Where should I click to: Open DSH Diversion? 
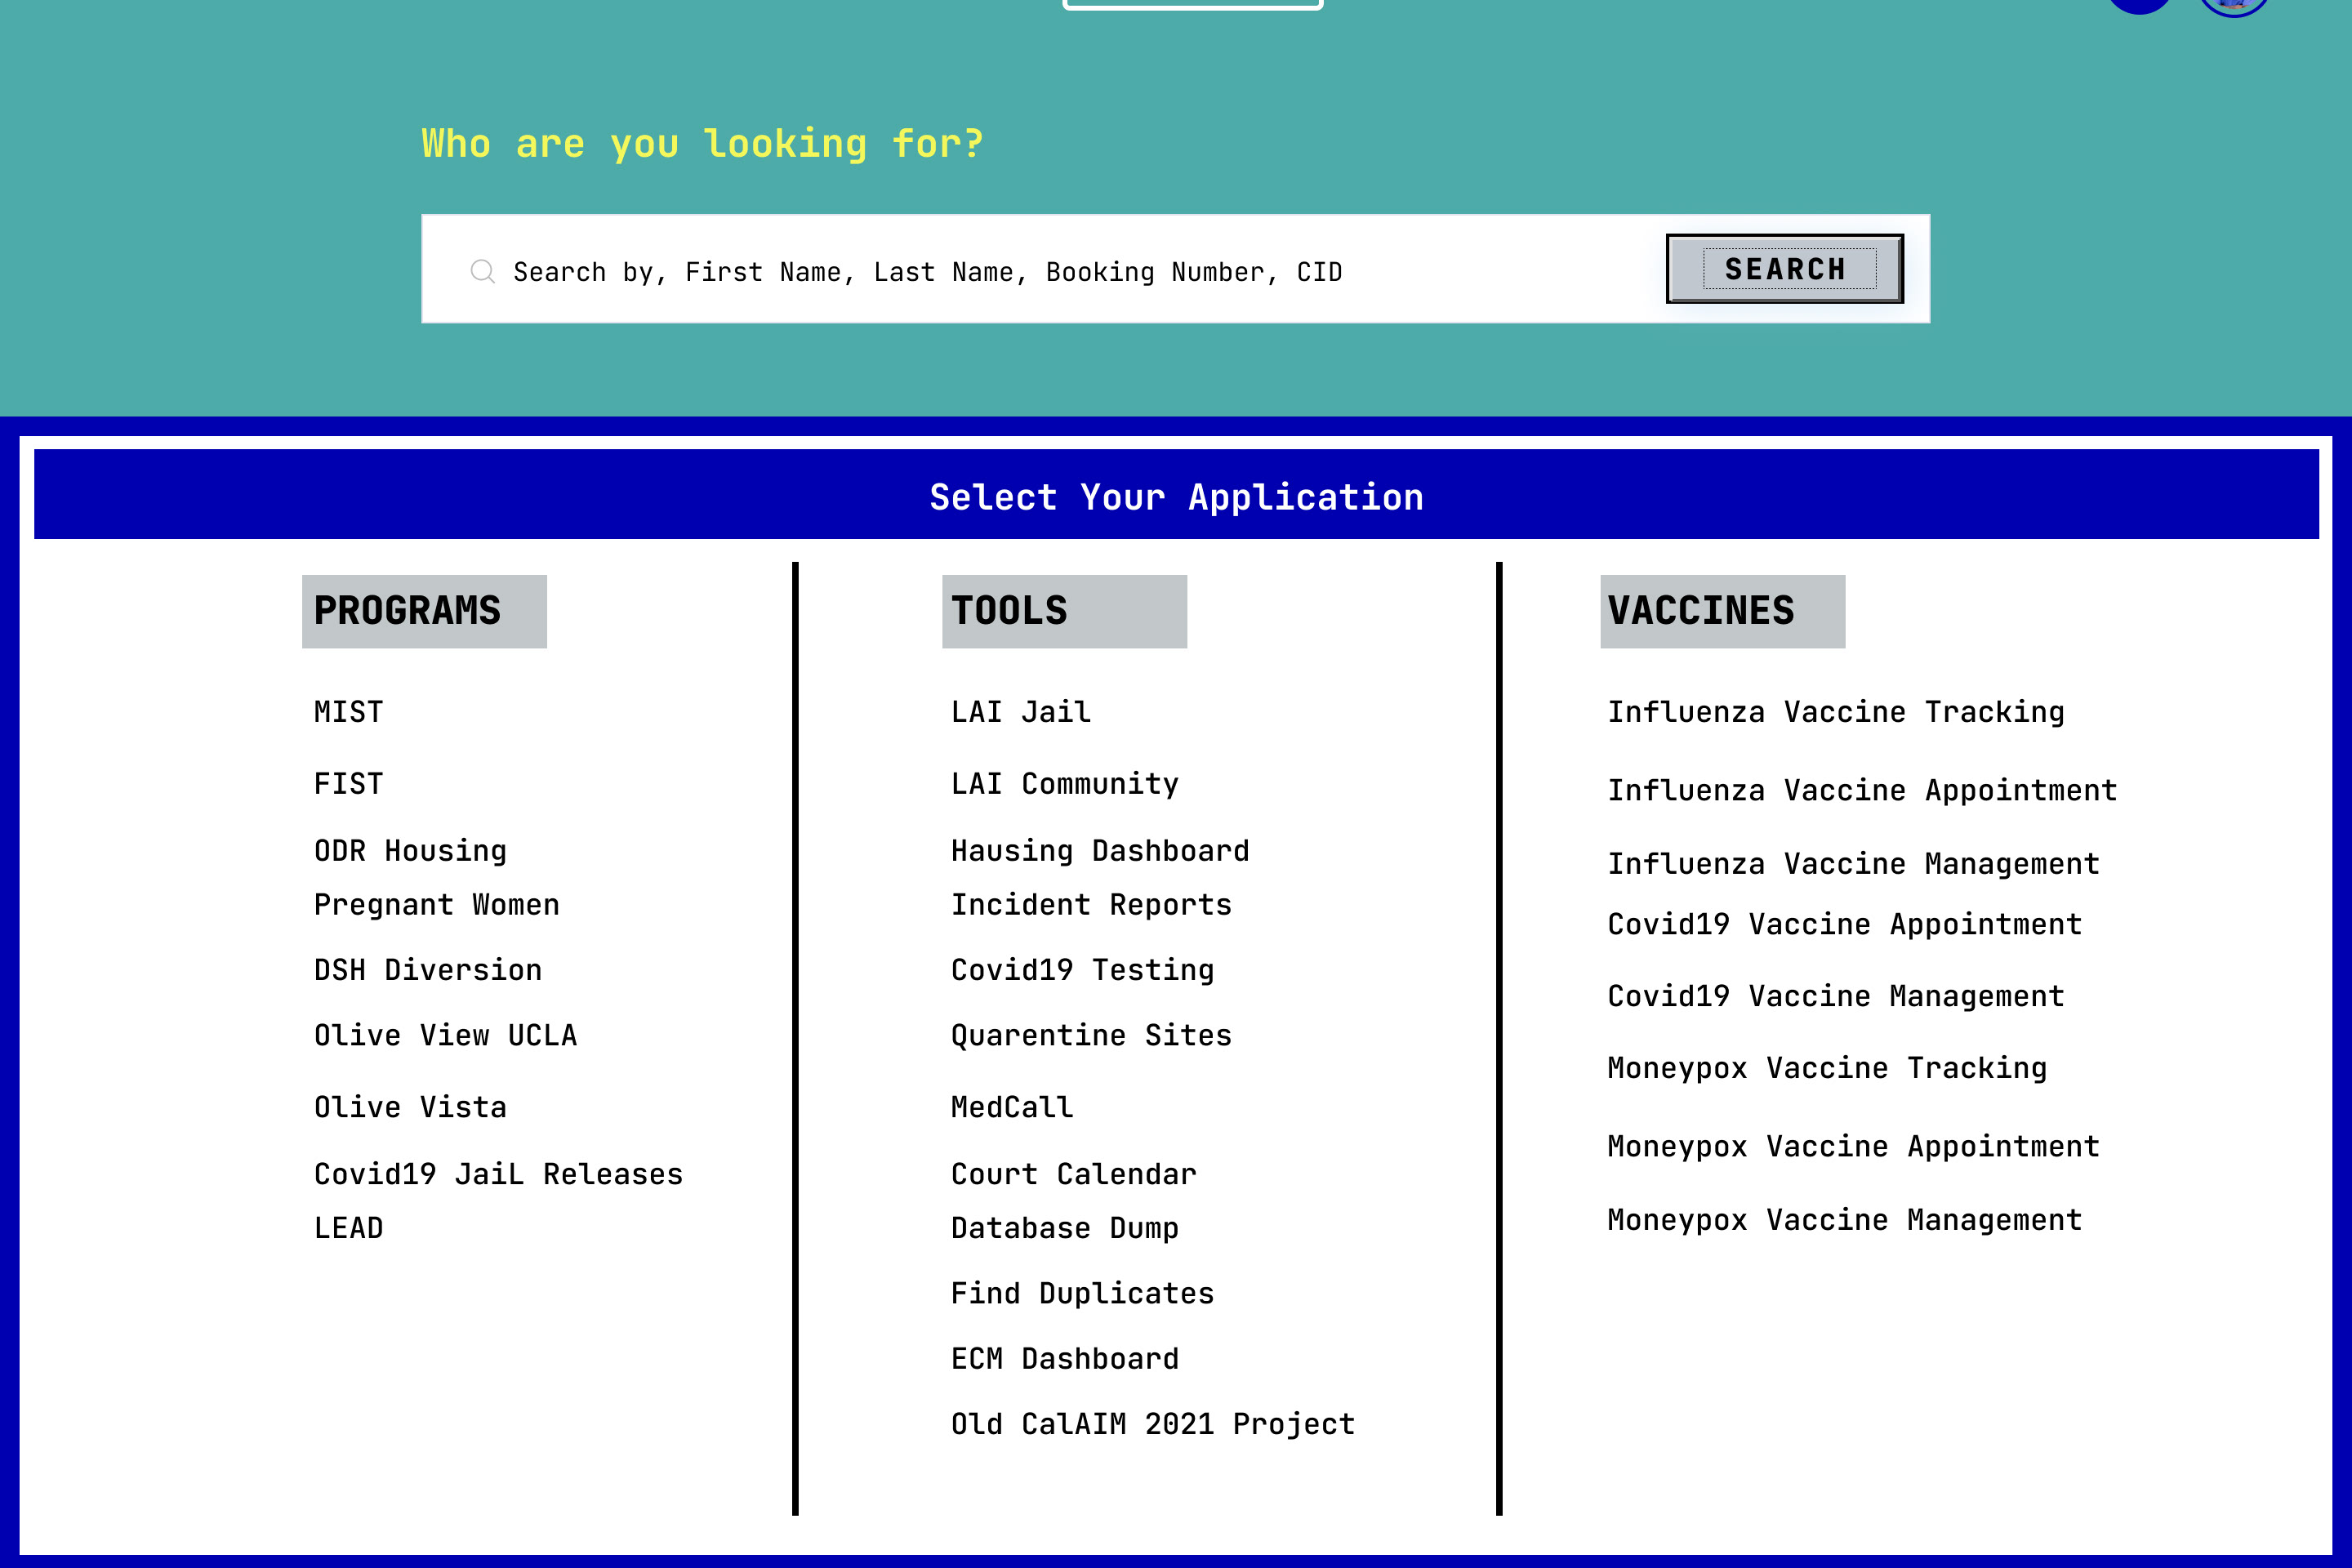[427, 970]
